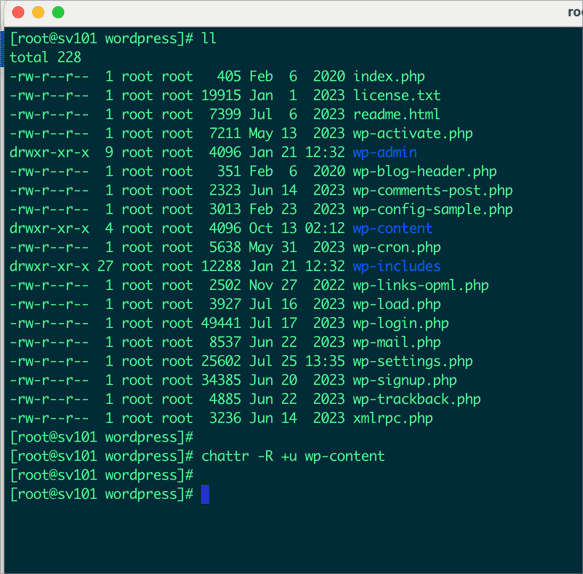Click the 'wp-login.php' file name

pos(401,323)
